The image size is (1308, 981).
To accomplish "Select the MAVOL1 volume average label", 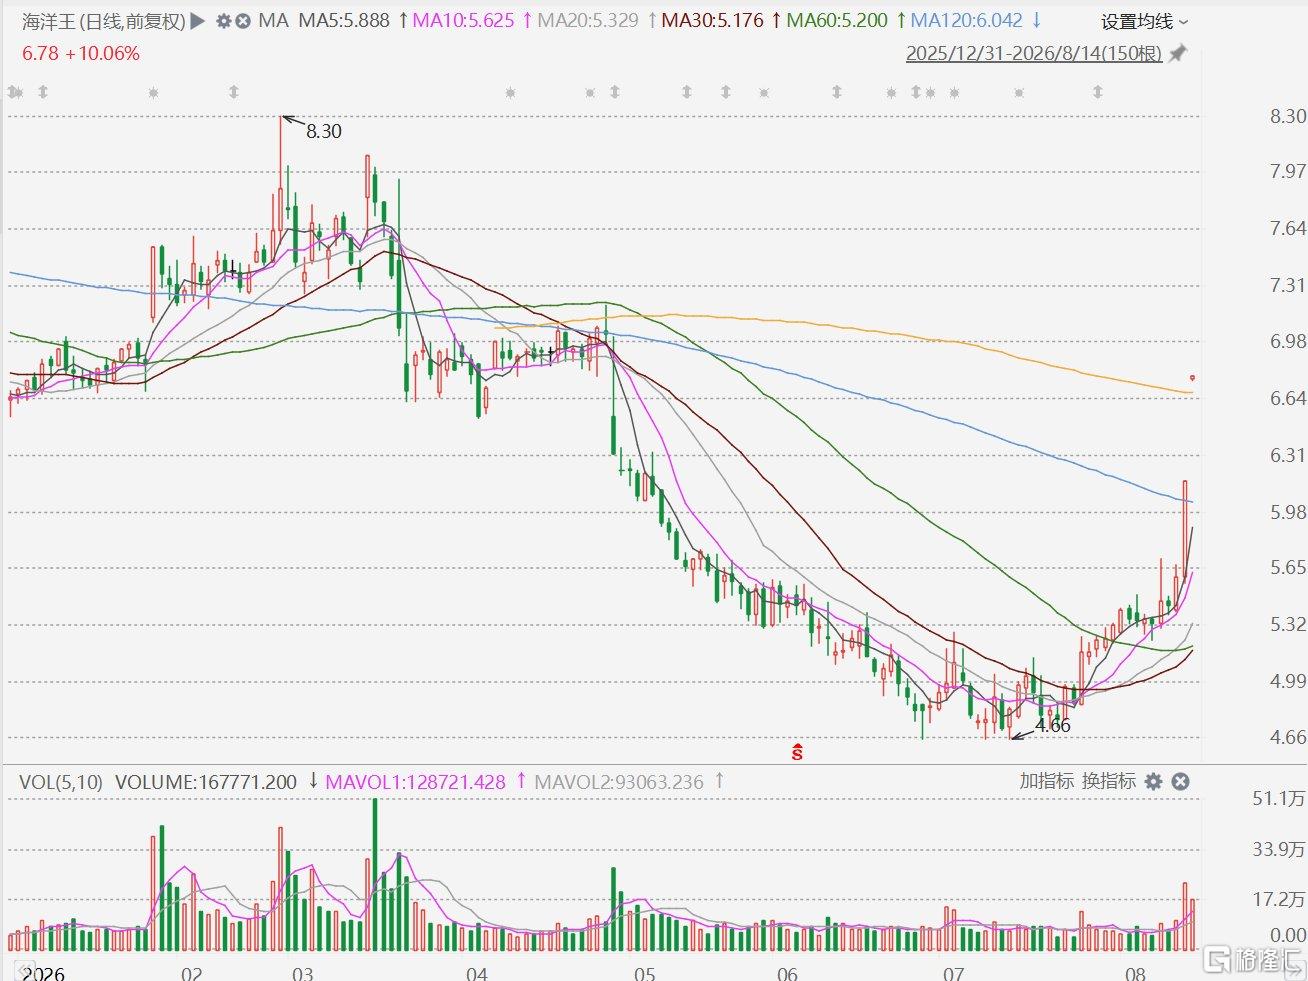I will (x=416, y=782).
